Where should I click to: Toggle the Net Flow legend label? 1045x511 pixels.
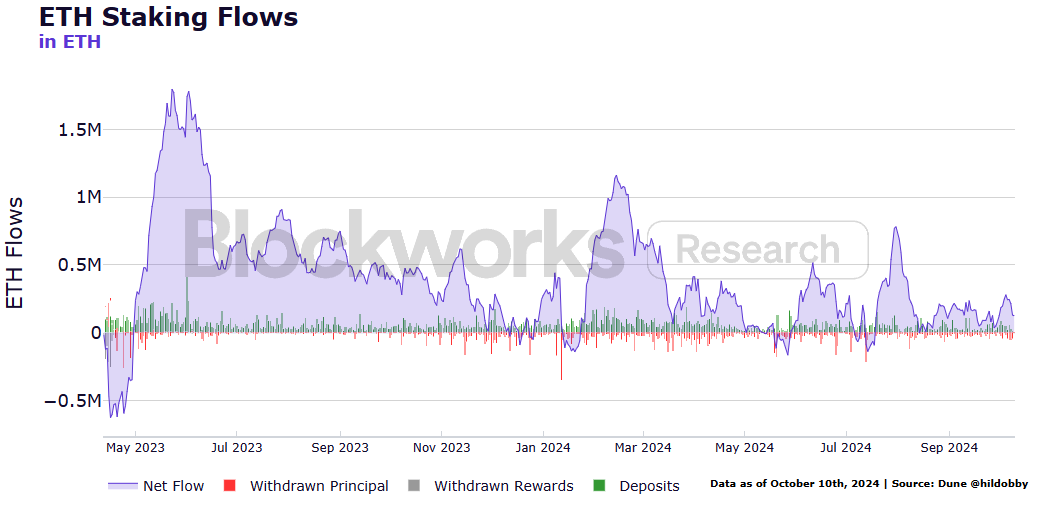[x=173, y=486]
